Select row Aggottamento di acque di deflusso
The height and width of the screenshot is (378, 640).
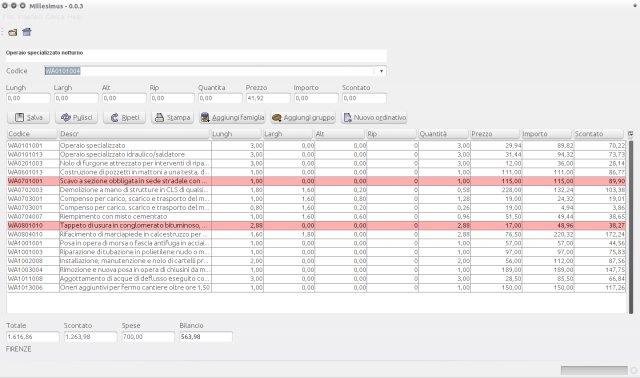(316, 279)
